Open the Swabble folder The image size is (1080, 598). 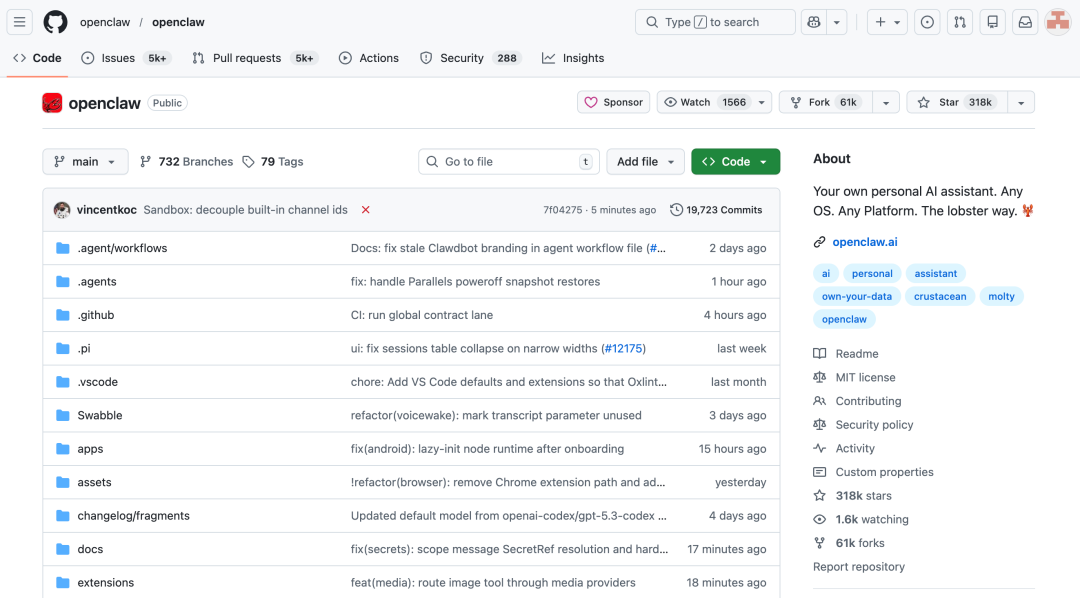(100, 415)
